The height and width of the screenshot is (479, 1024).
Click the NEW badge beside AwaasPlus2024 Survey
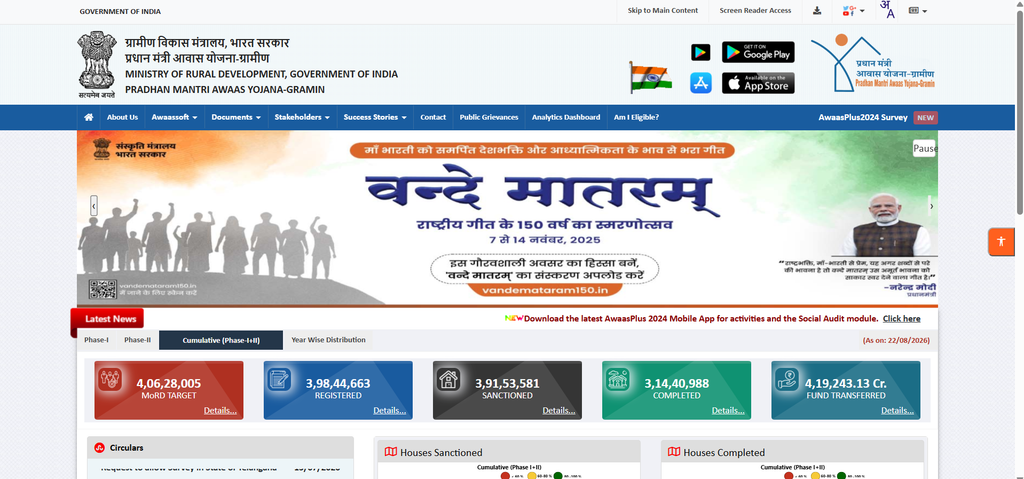pos(925,118)
